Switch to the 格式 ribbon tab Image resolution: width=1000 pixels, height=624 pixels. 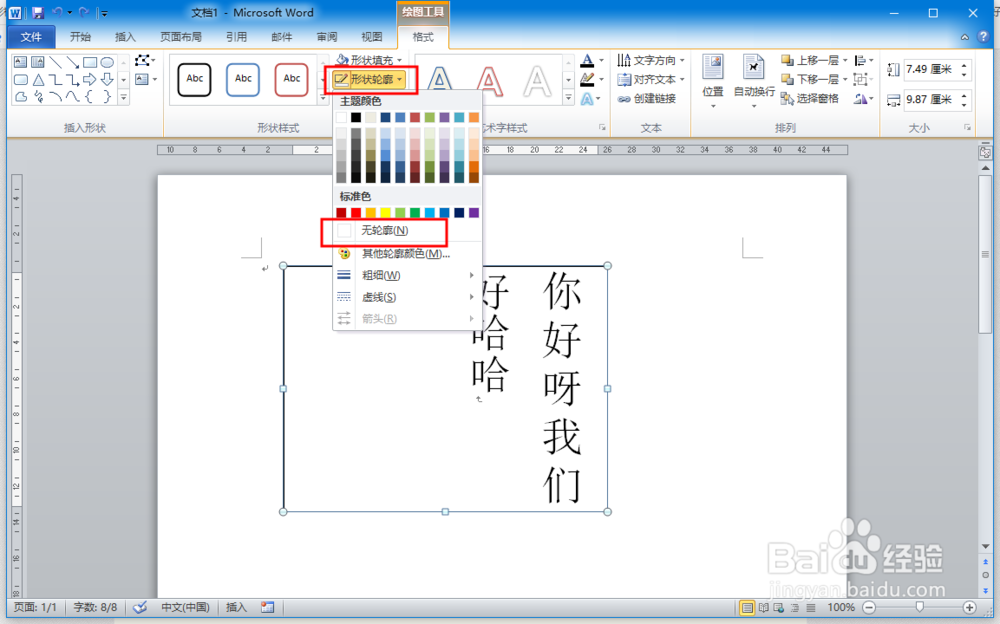424,36
